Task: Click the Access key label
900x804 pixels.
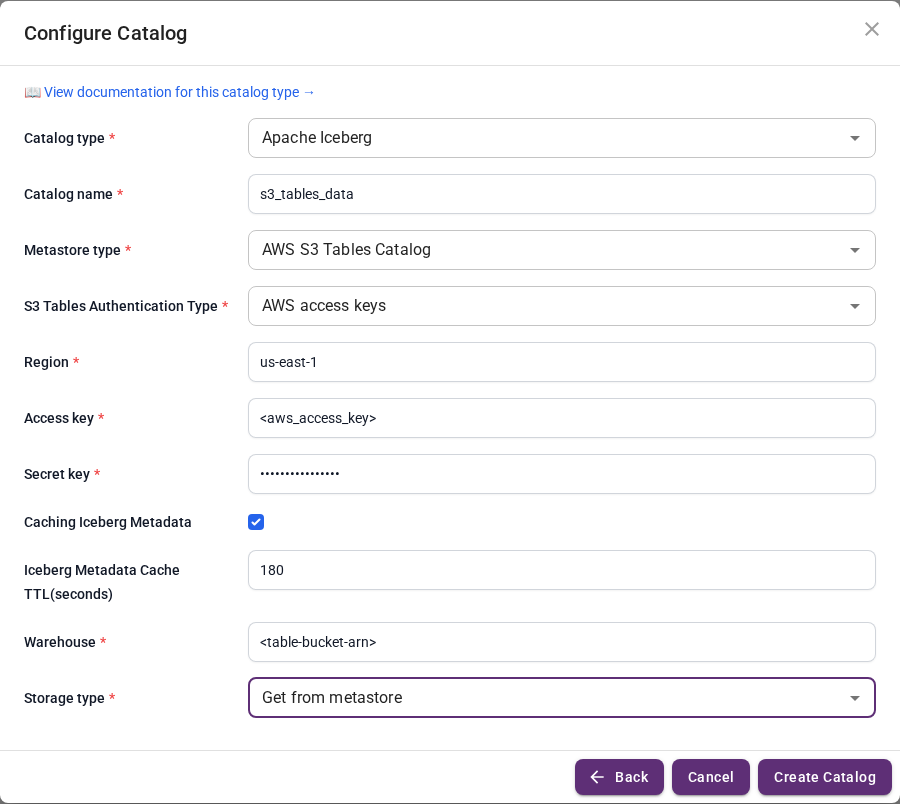Action: [59, 418]
